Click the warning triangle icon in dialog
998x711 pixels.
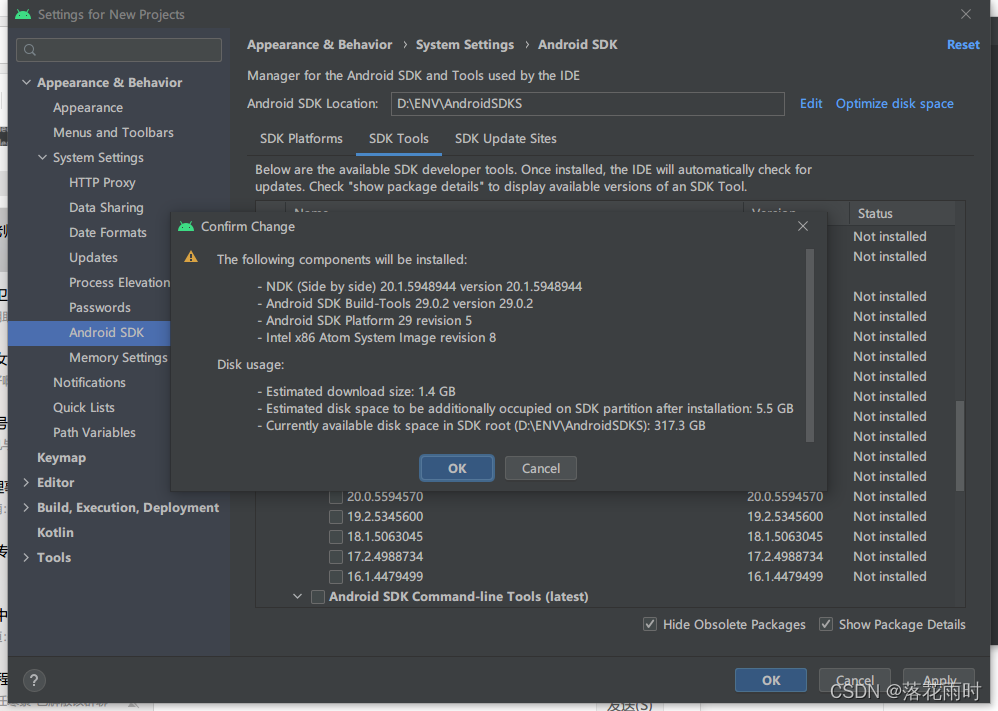point(191,257)
